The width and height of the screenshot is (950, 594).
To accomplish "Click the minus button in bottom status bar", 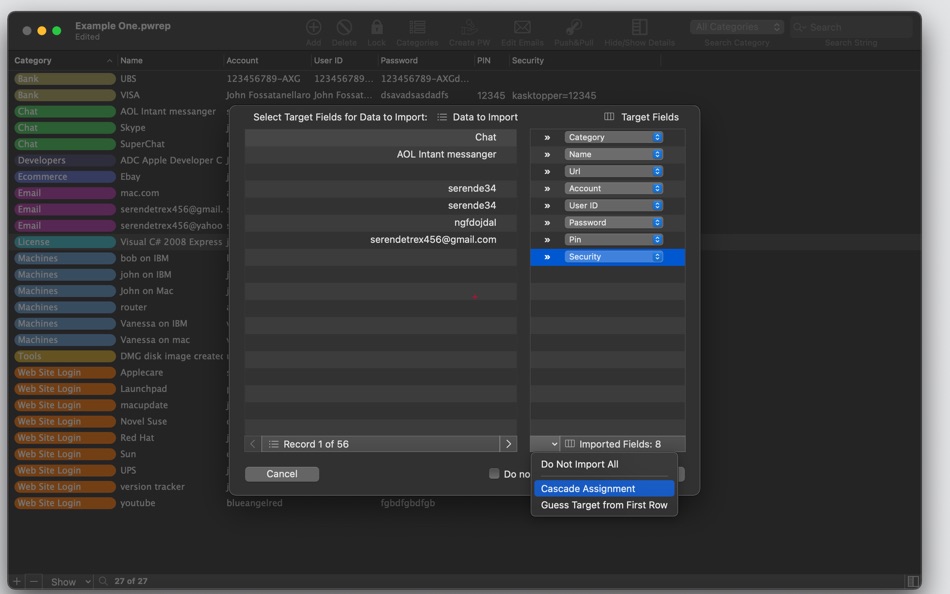I will 34,581.
